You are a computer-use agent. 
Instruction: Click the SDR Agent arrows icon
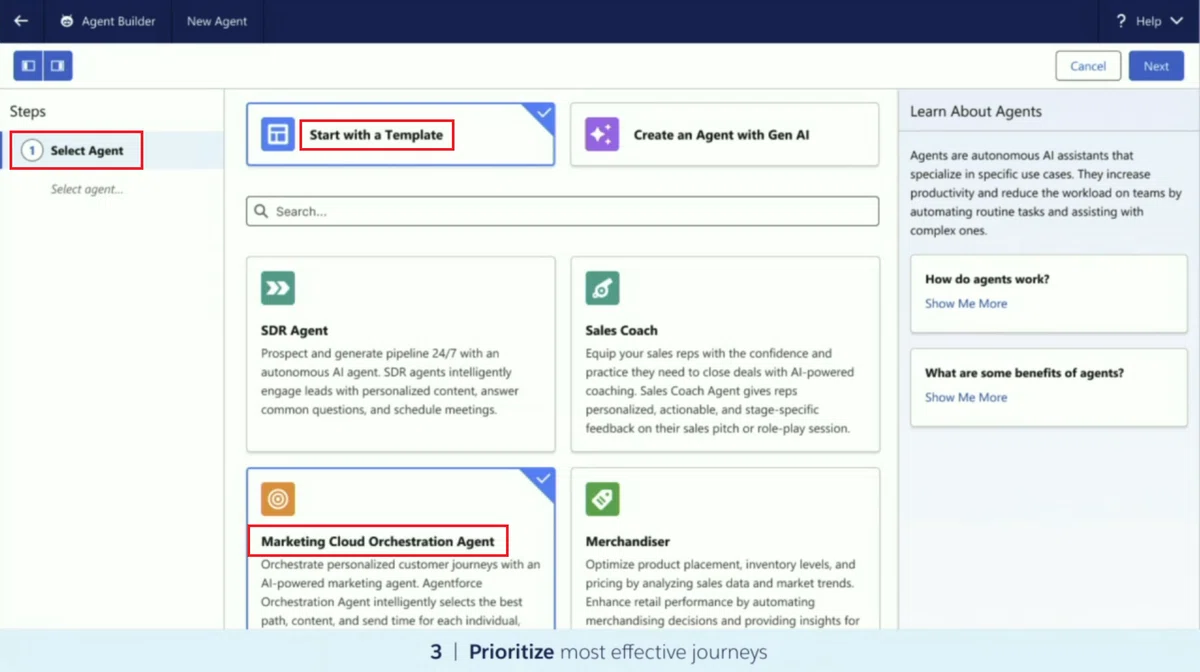[278, 288]
